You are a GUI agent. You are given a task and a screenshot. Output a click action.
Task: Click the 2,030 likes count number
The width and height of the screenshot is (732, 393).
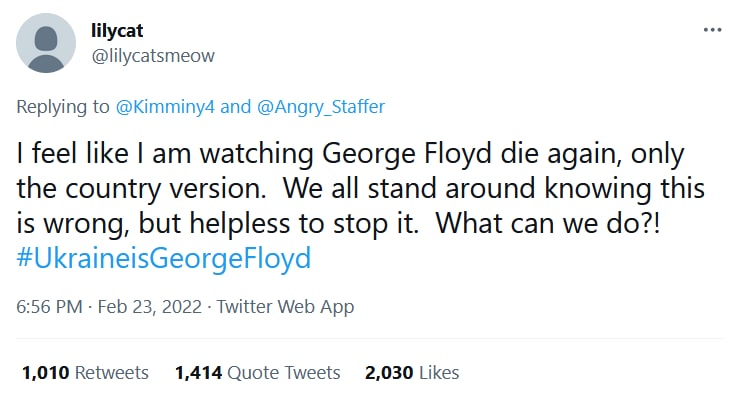coord(389,372)
